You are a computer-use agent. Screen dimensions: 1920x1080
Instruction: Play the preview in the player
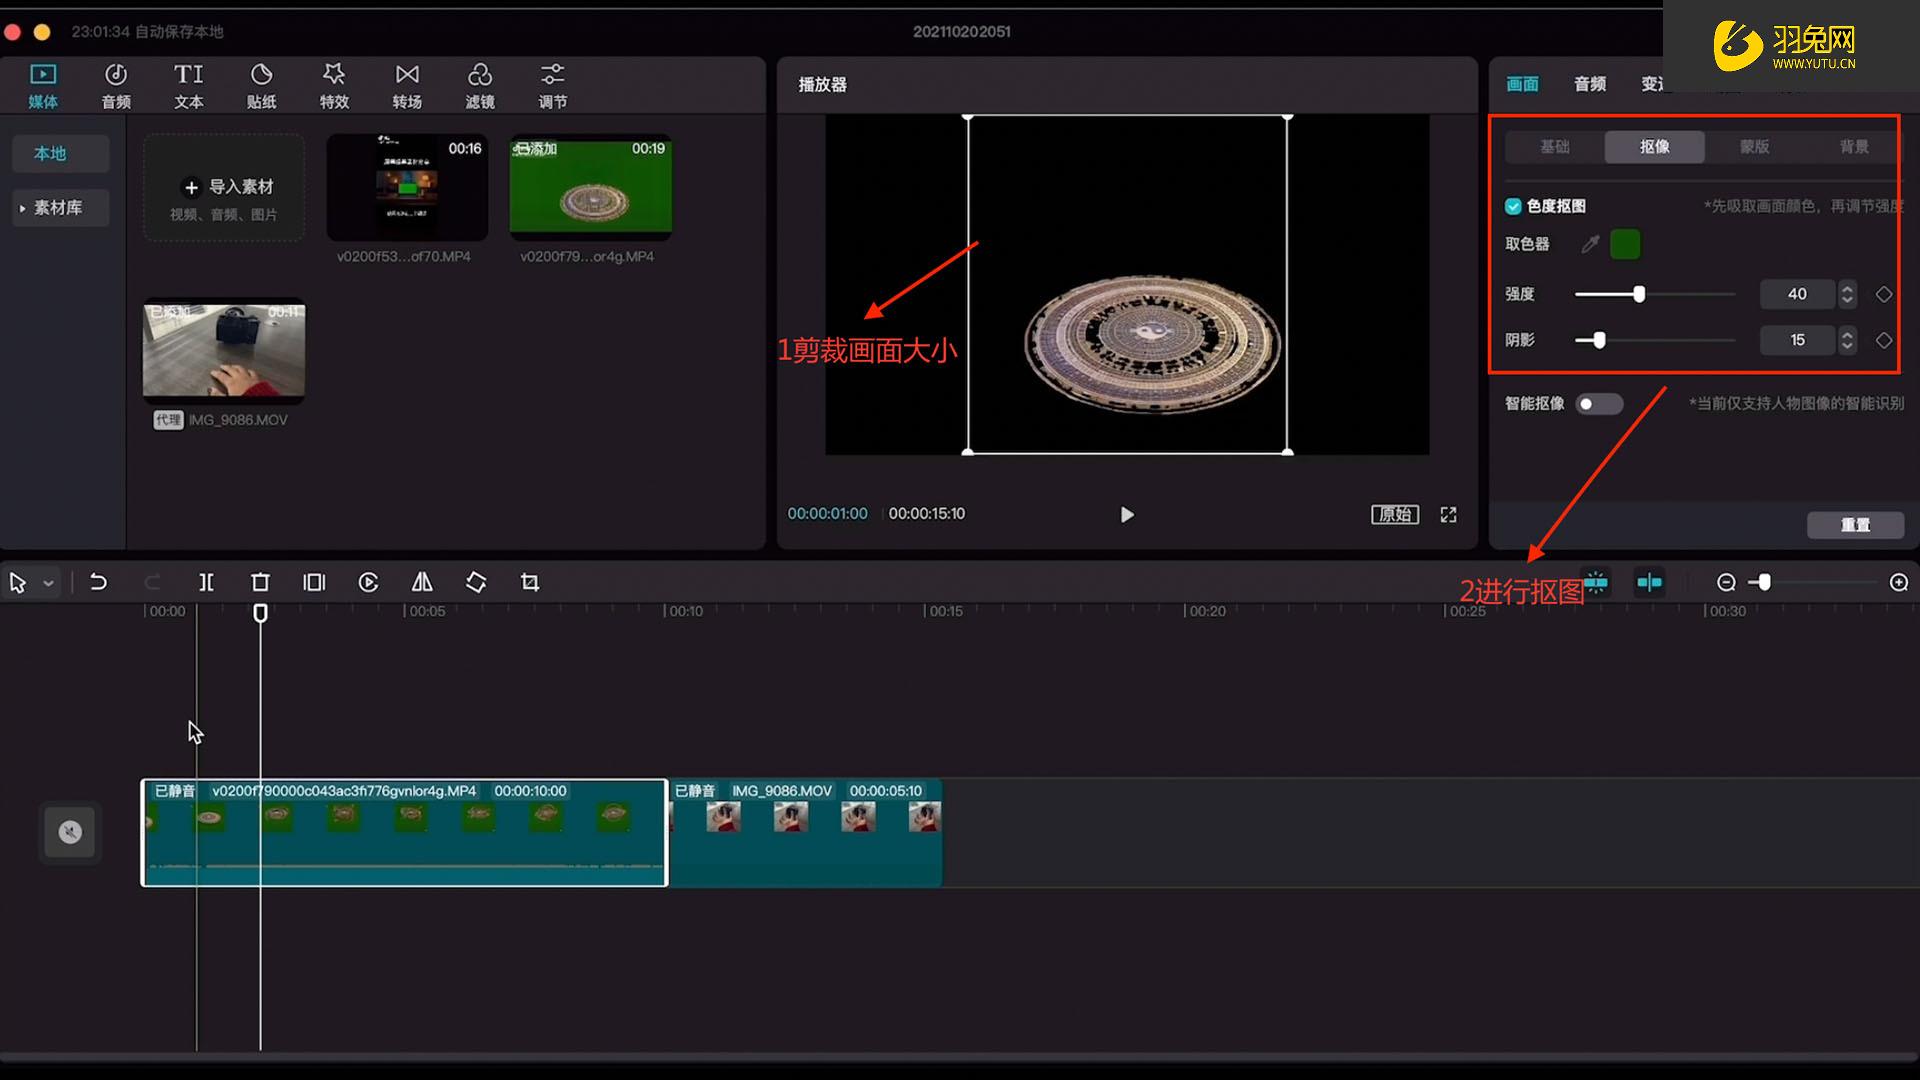click(1127, 514)
